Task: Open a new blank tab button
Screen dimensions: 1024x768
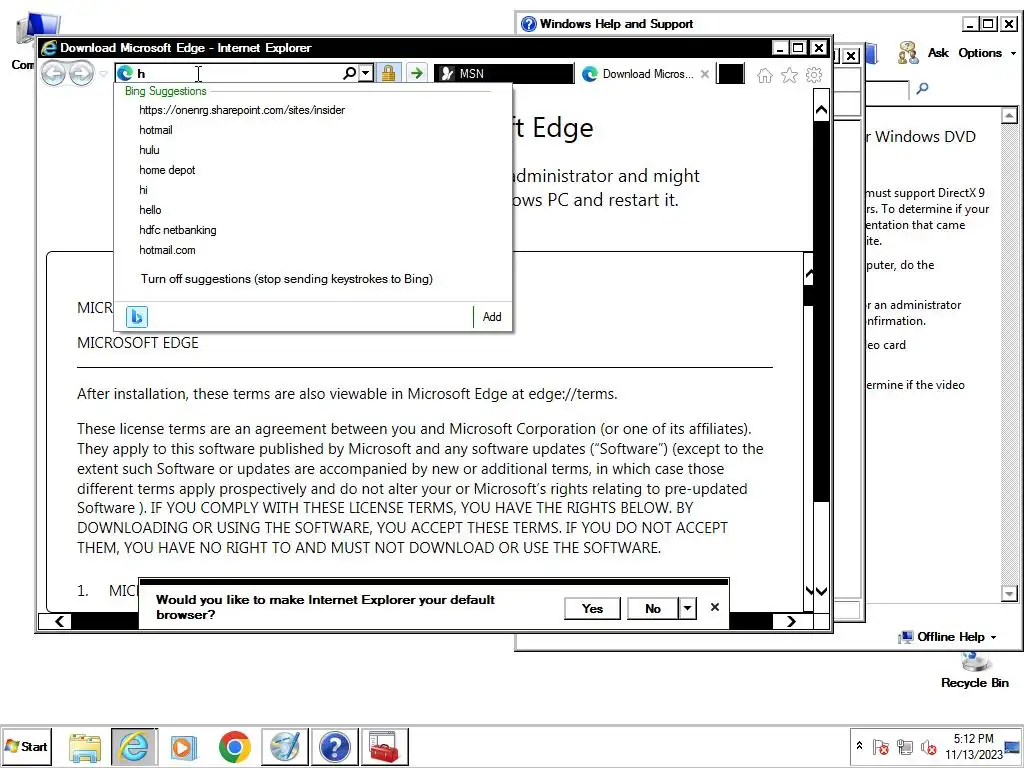Action: [730, 74]
